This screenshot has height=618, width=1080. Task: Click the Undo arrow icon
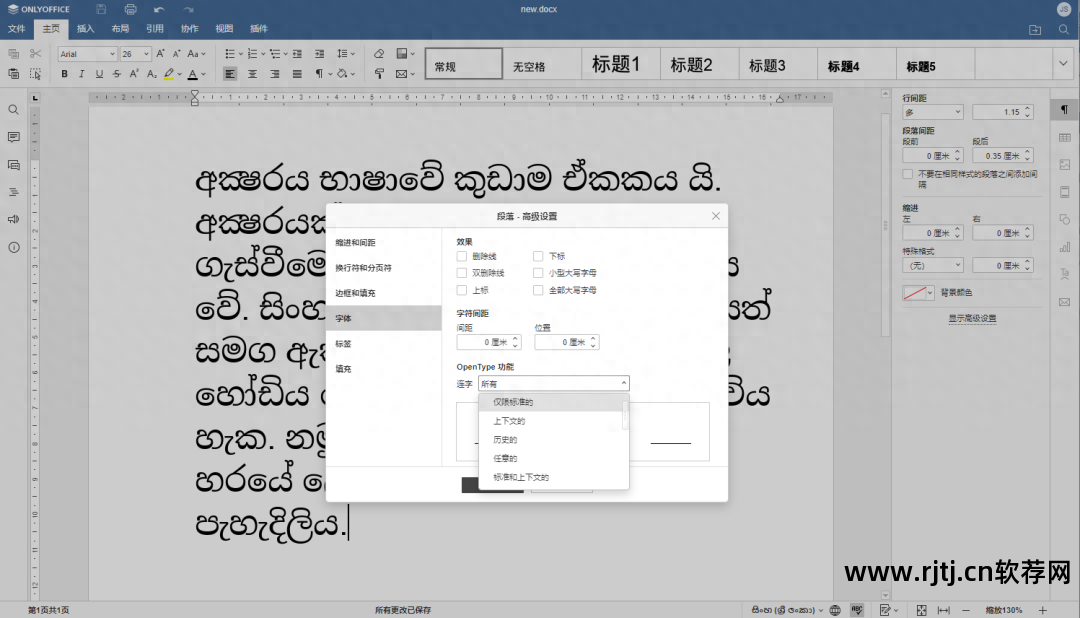pyautogui.click(x=159, y=9)
